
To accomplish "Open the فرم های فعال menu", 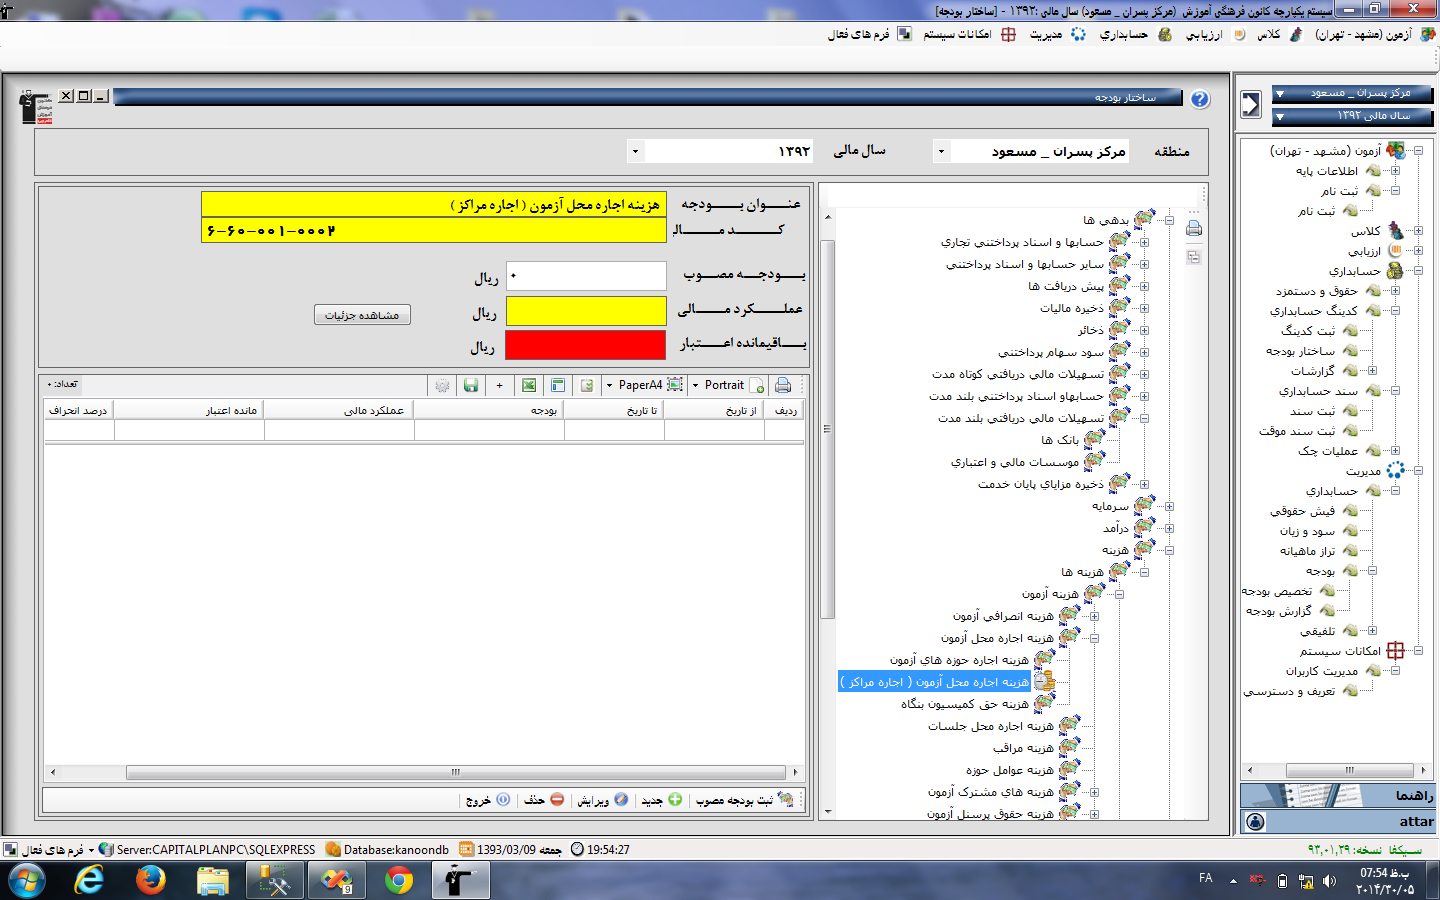I will [869, 34].
